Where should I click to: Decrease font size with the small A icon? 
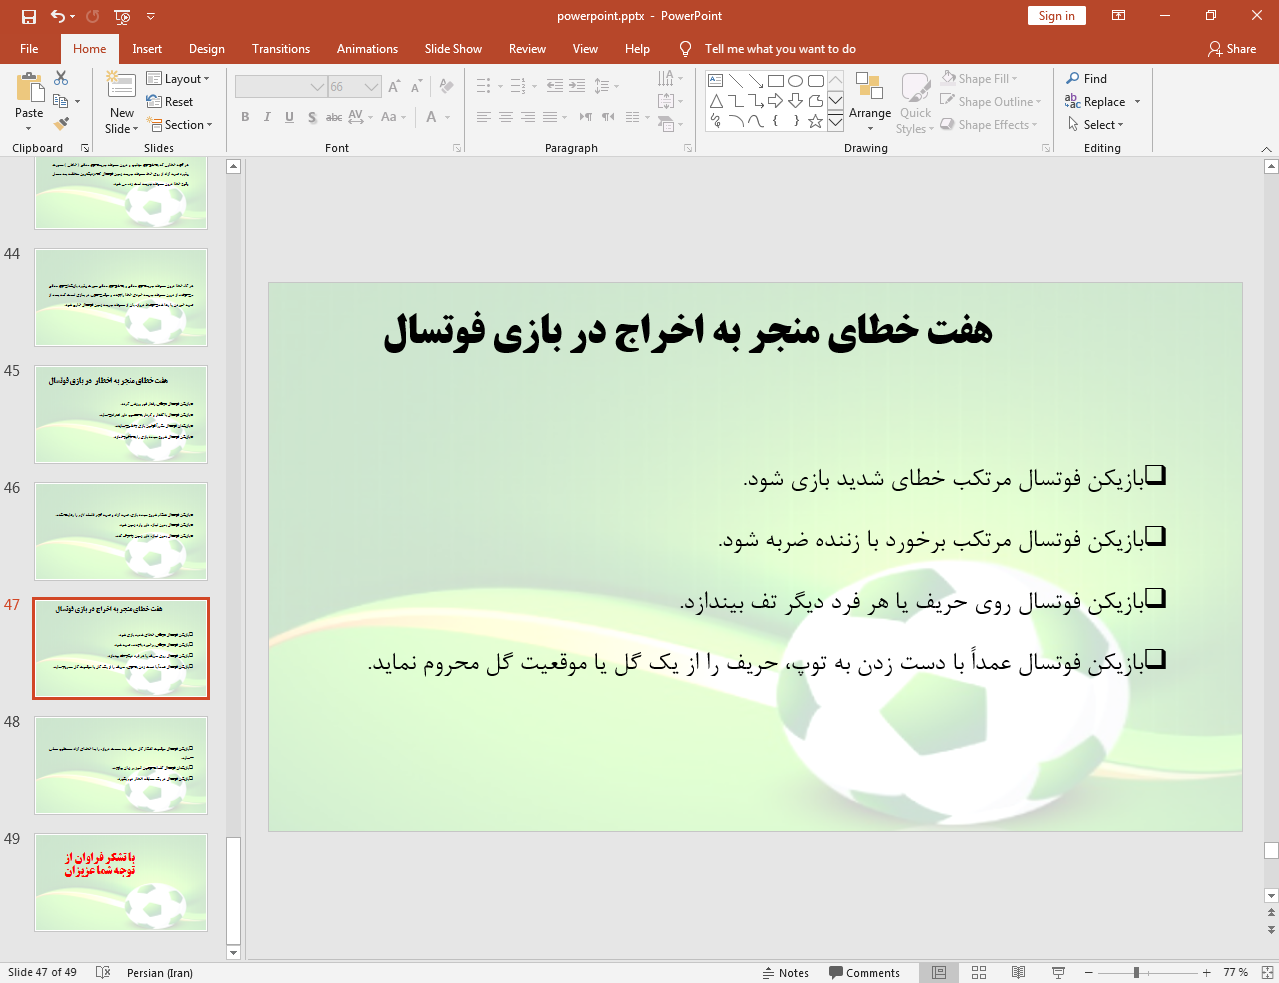418,87
